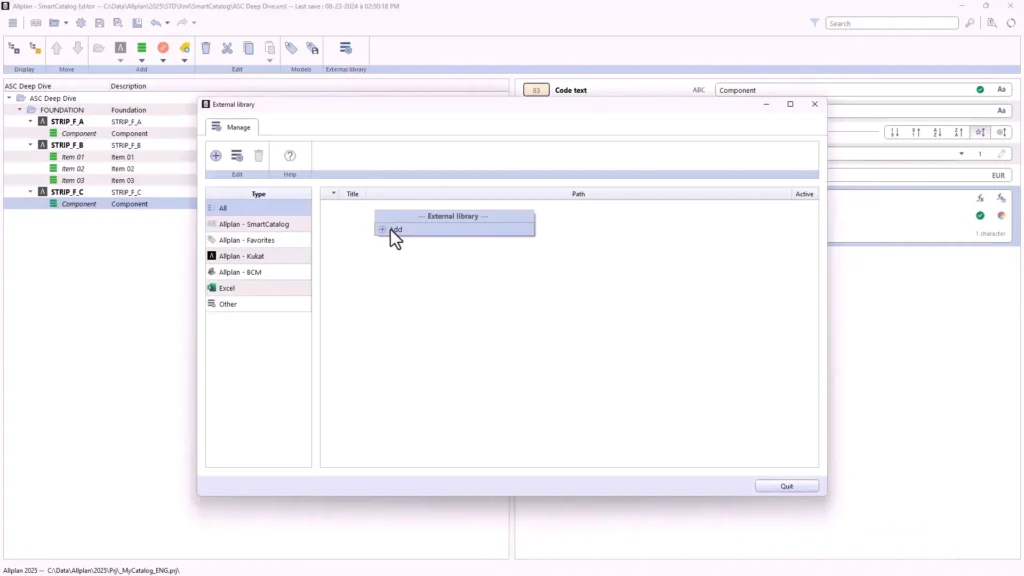Screen dimensions: 1024x576
Task: Switch to the Manage tab in External library
Action: [234, 127]
